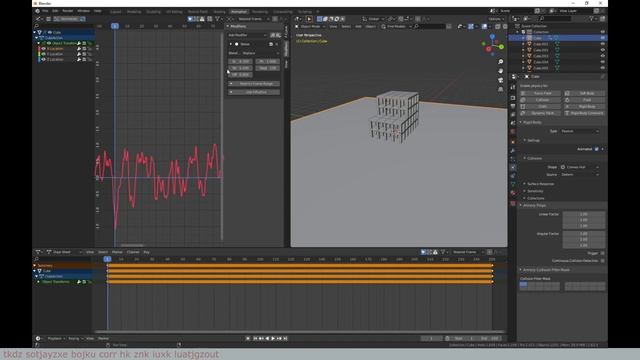The width and height of the screenshot is (640, 360).
Task: Click the play animation button
Action: (273, 338)
